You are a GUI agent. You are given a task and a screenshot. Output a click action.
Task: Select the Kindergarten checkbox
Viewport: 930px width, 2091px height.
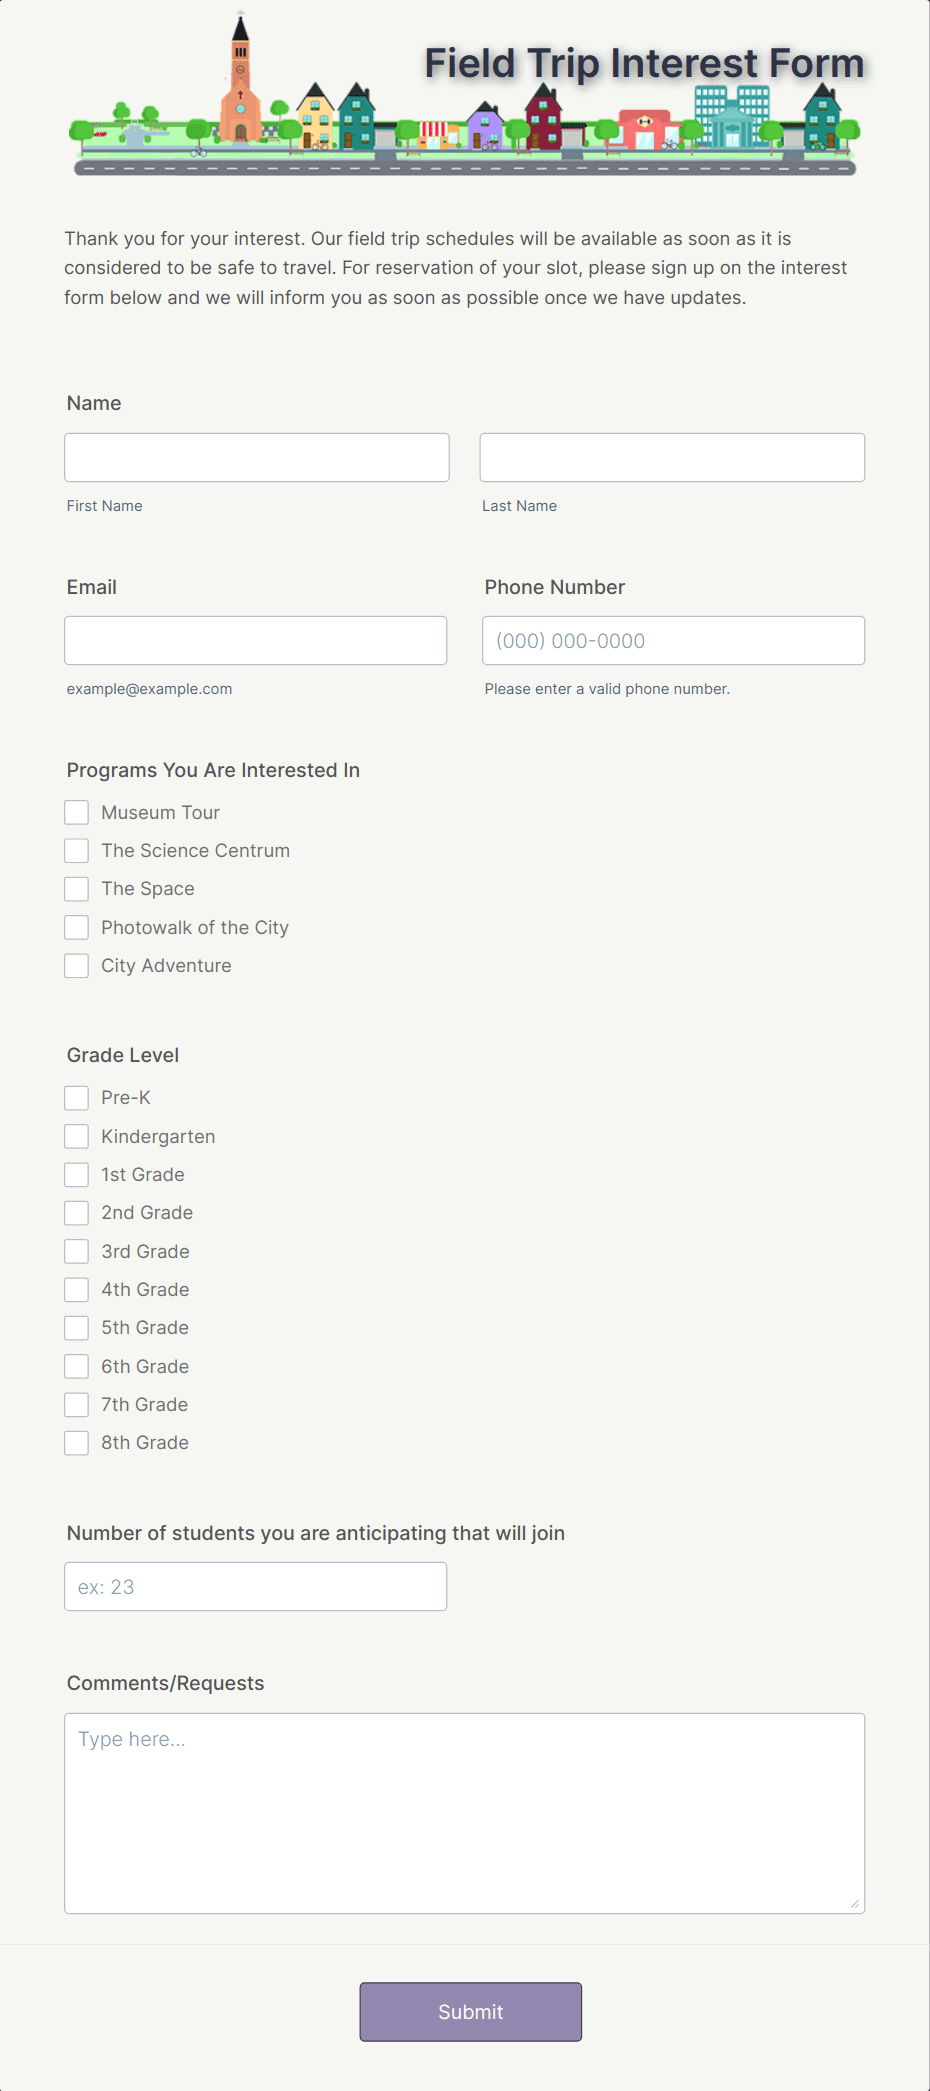point(76,1136)
